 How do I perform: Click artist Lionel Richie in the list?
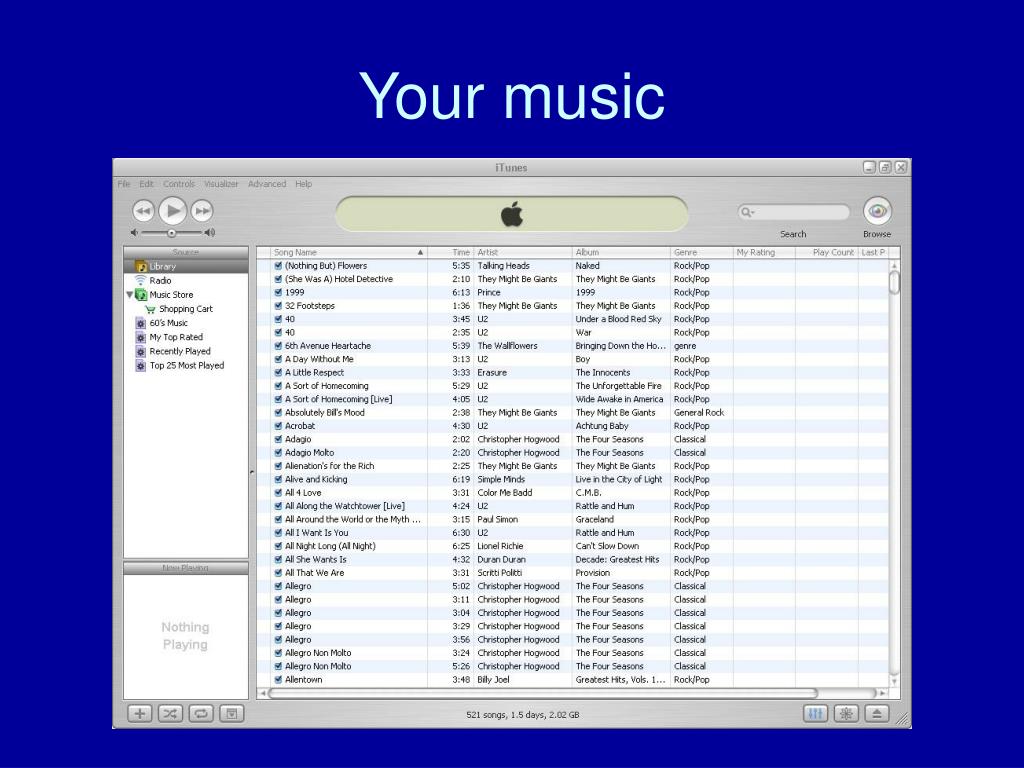pyautogui.click(x=500, y=546)
